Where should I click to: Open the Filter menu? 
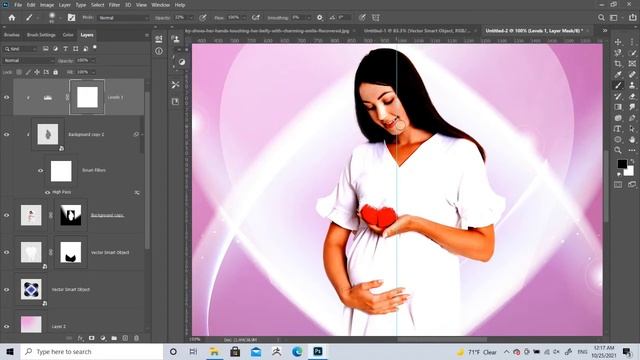114,5
